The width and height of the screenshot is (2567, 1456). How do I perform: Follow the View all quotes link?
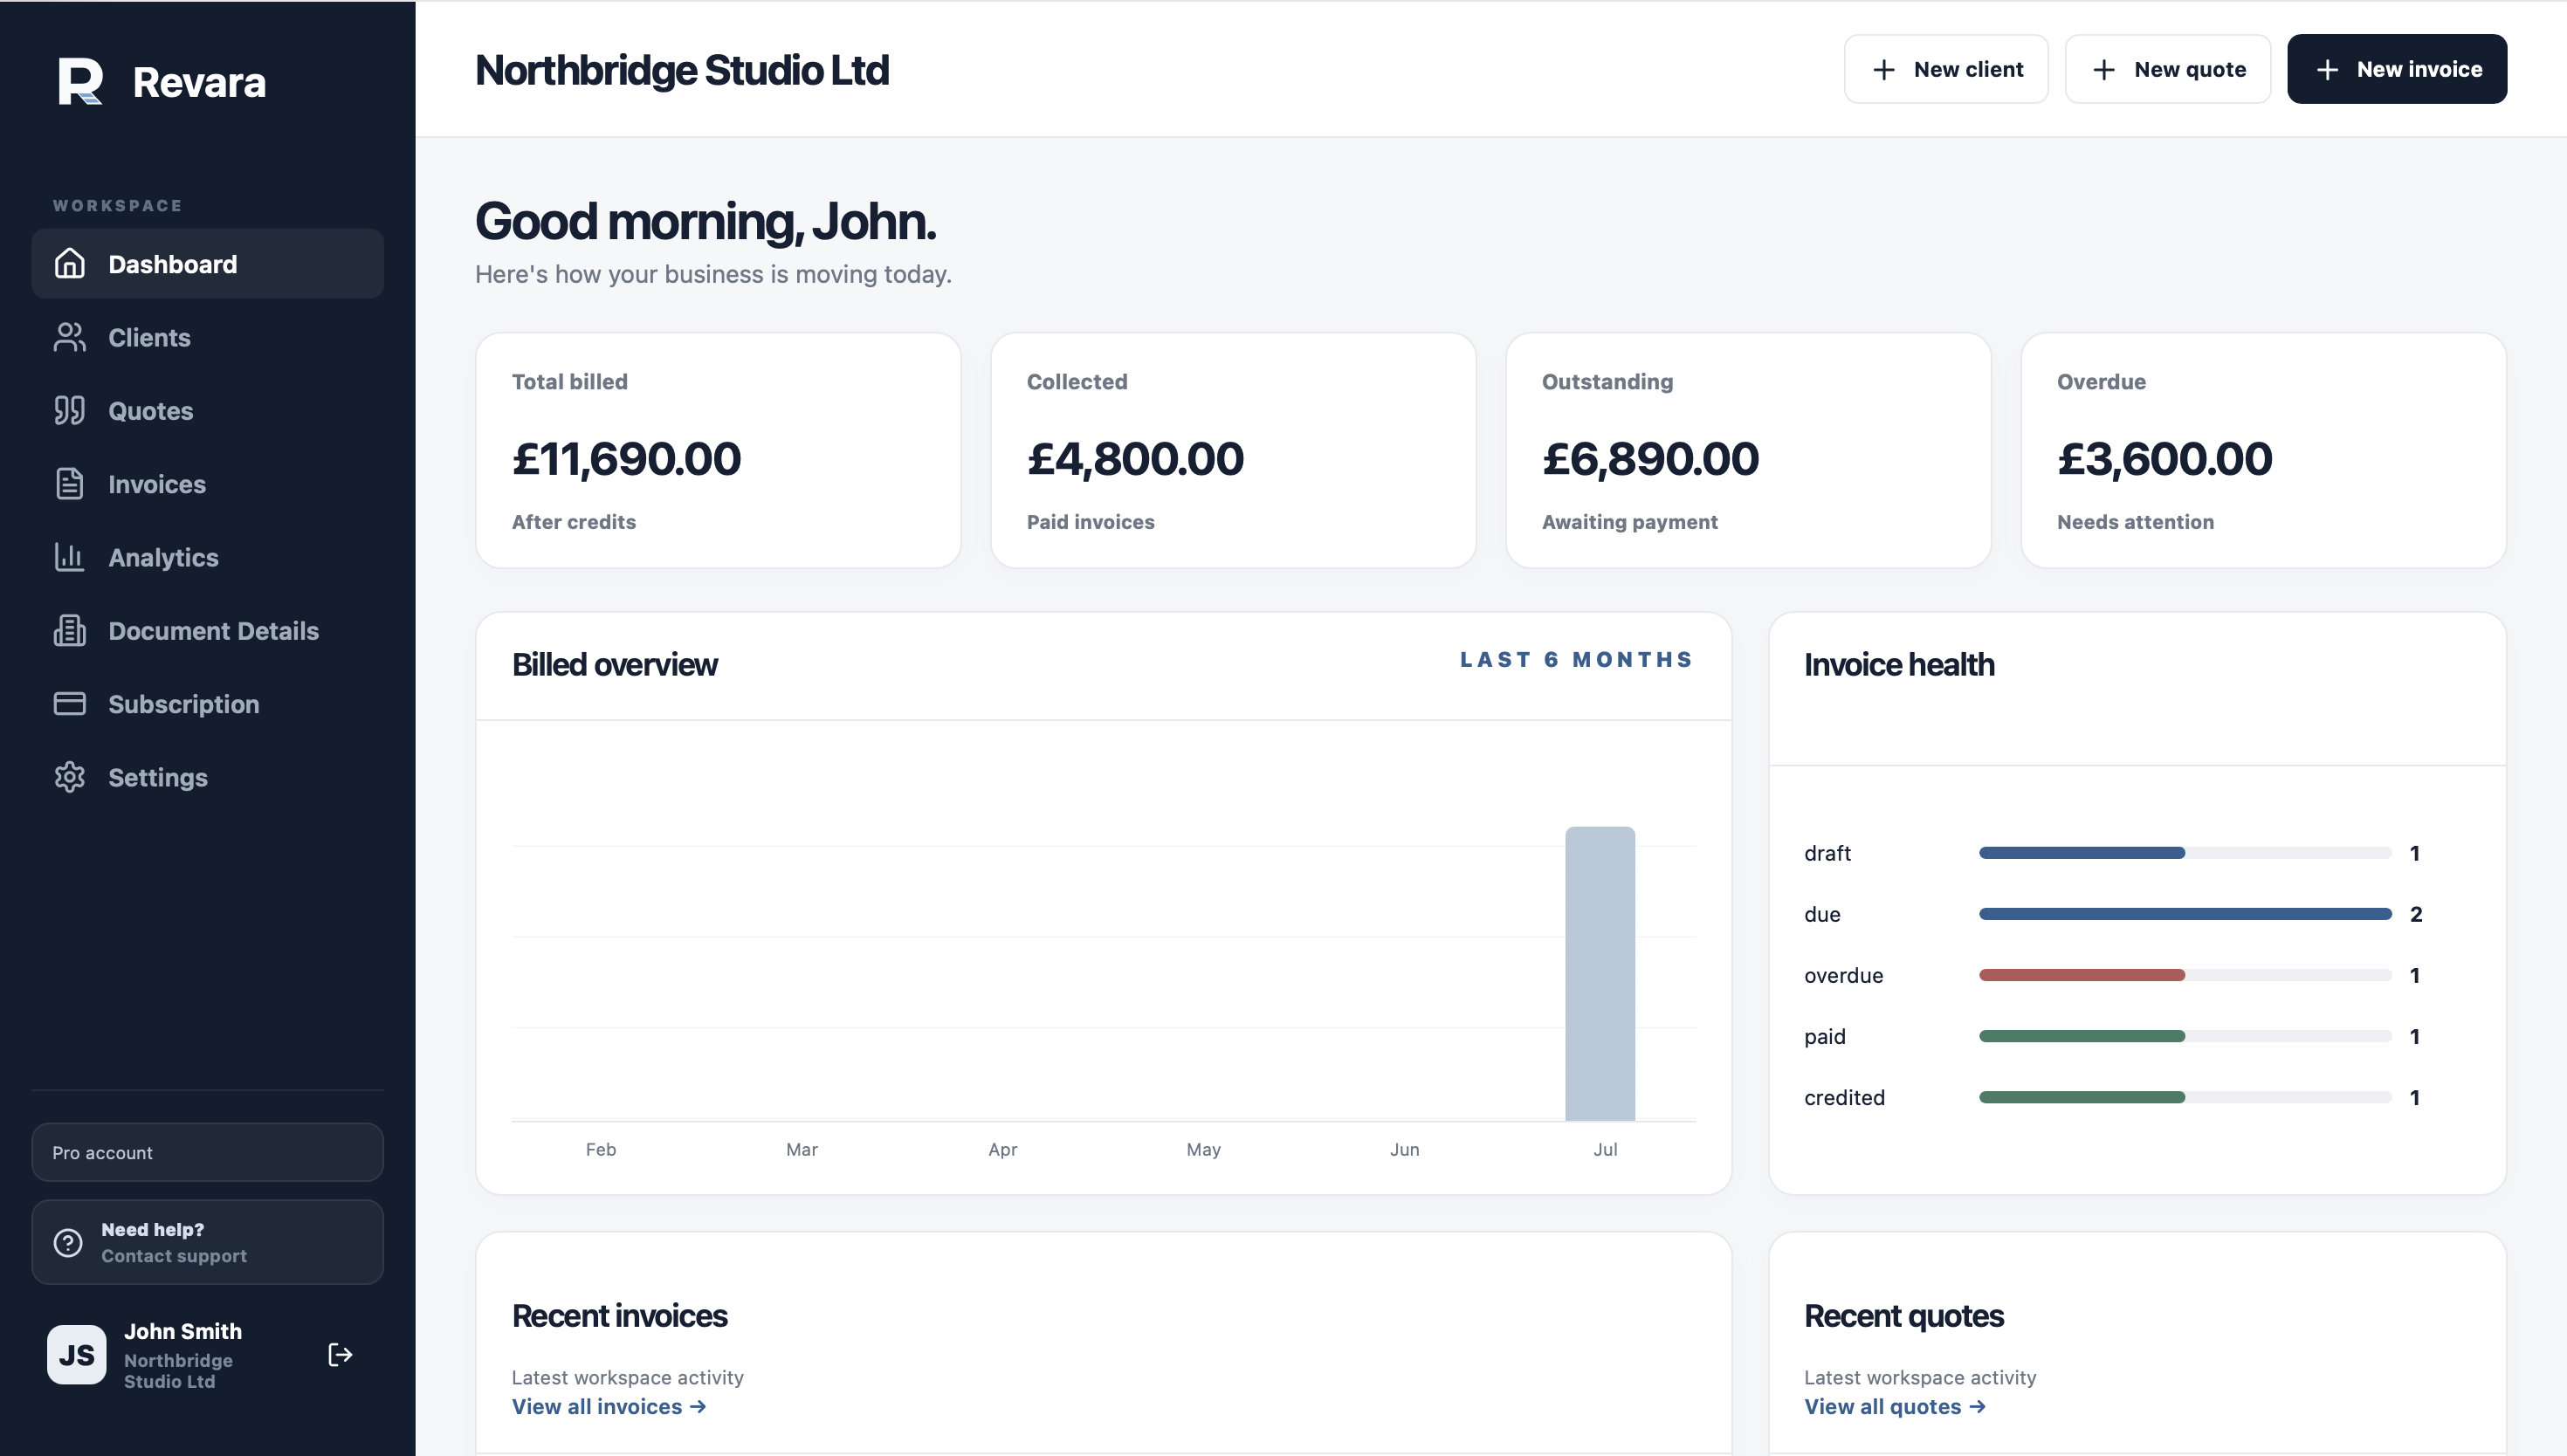[1894, 1406]
